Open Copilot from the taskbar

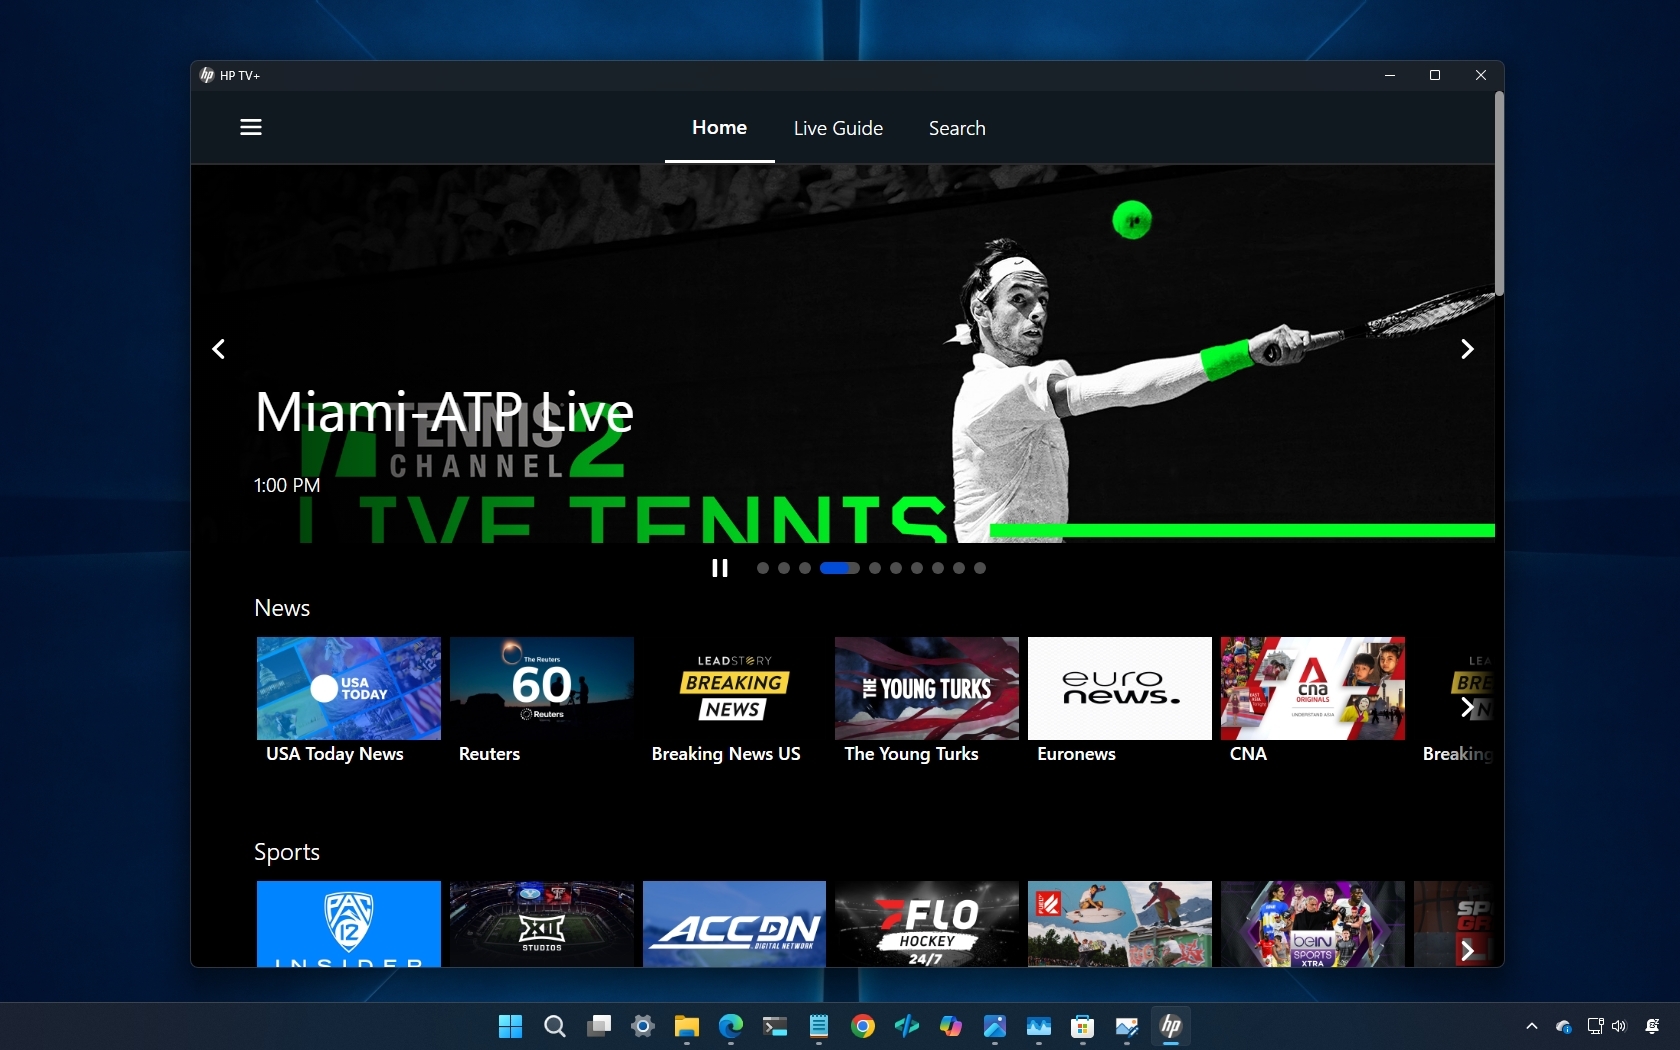coord(949,1026)
